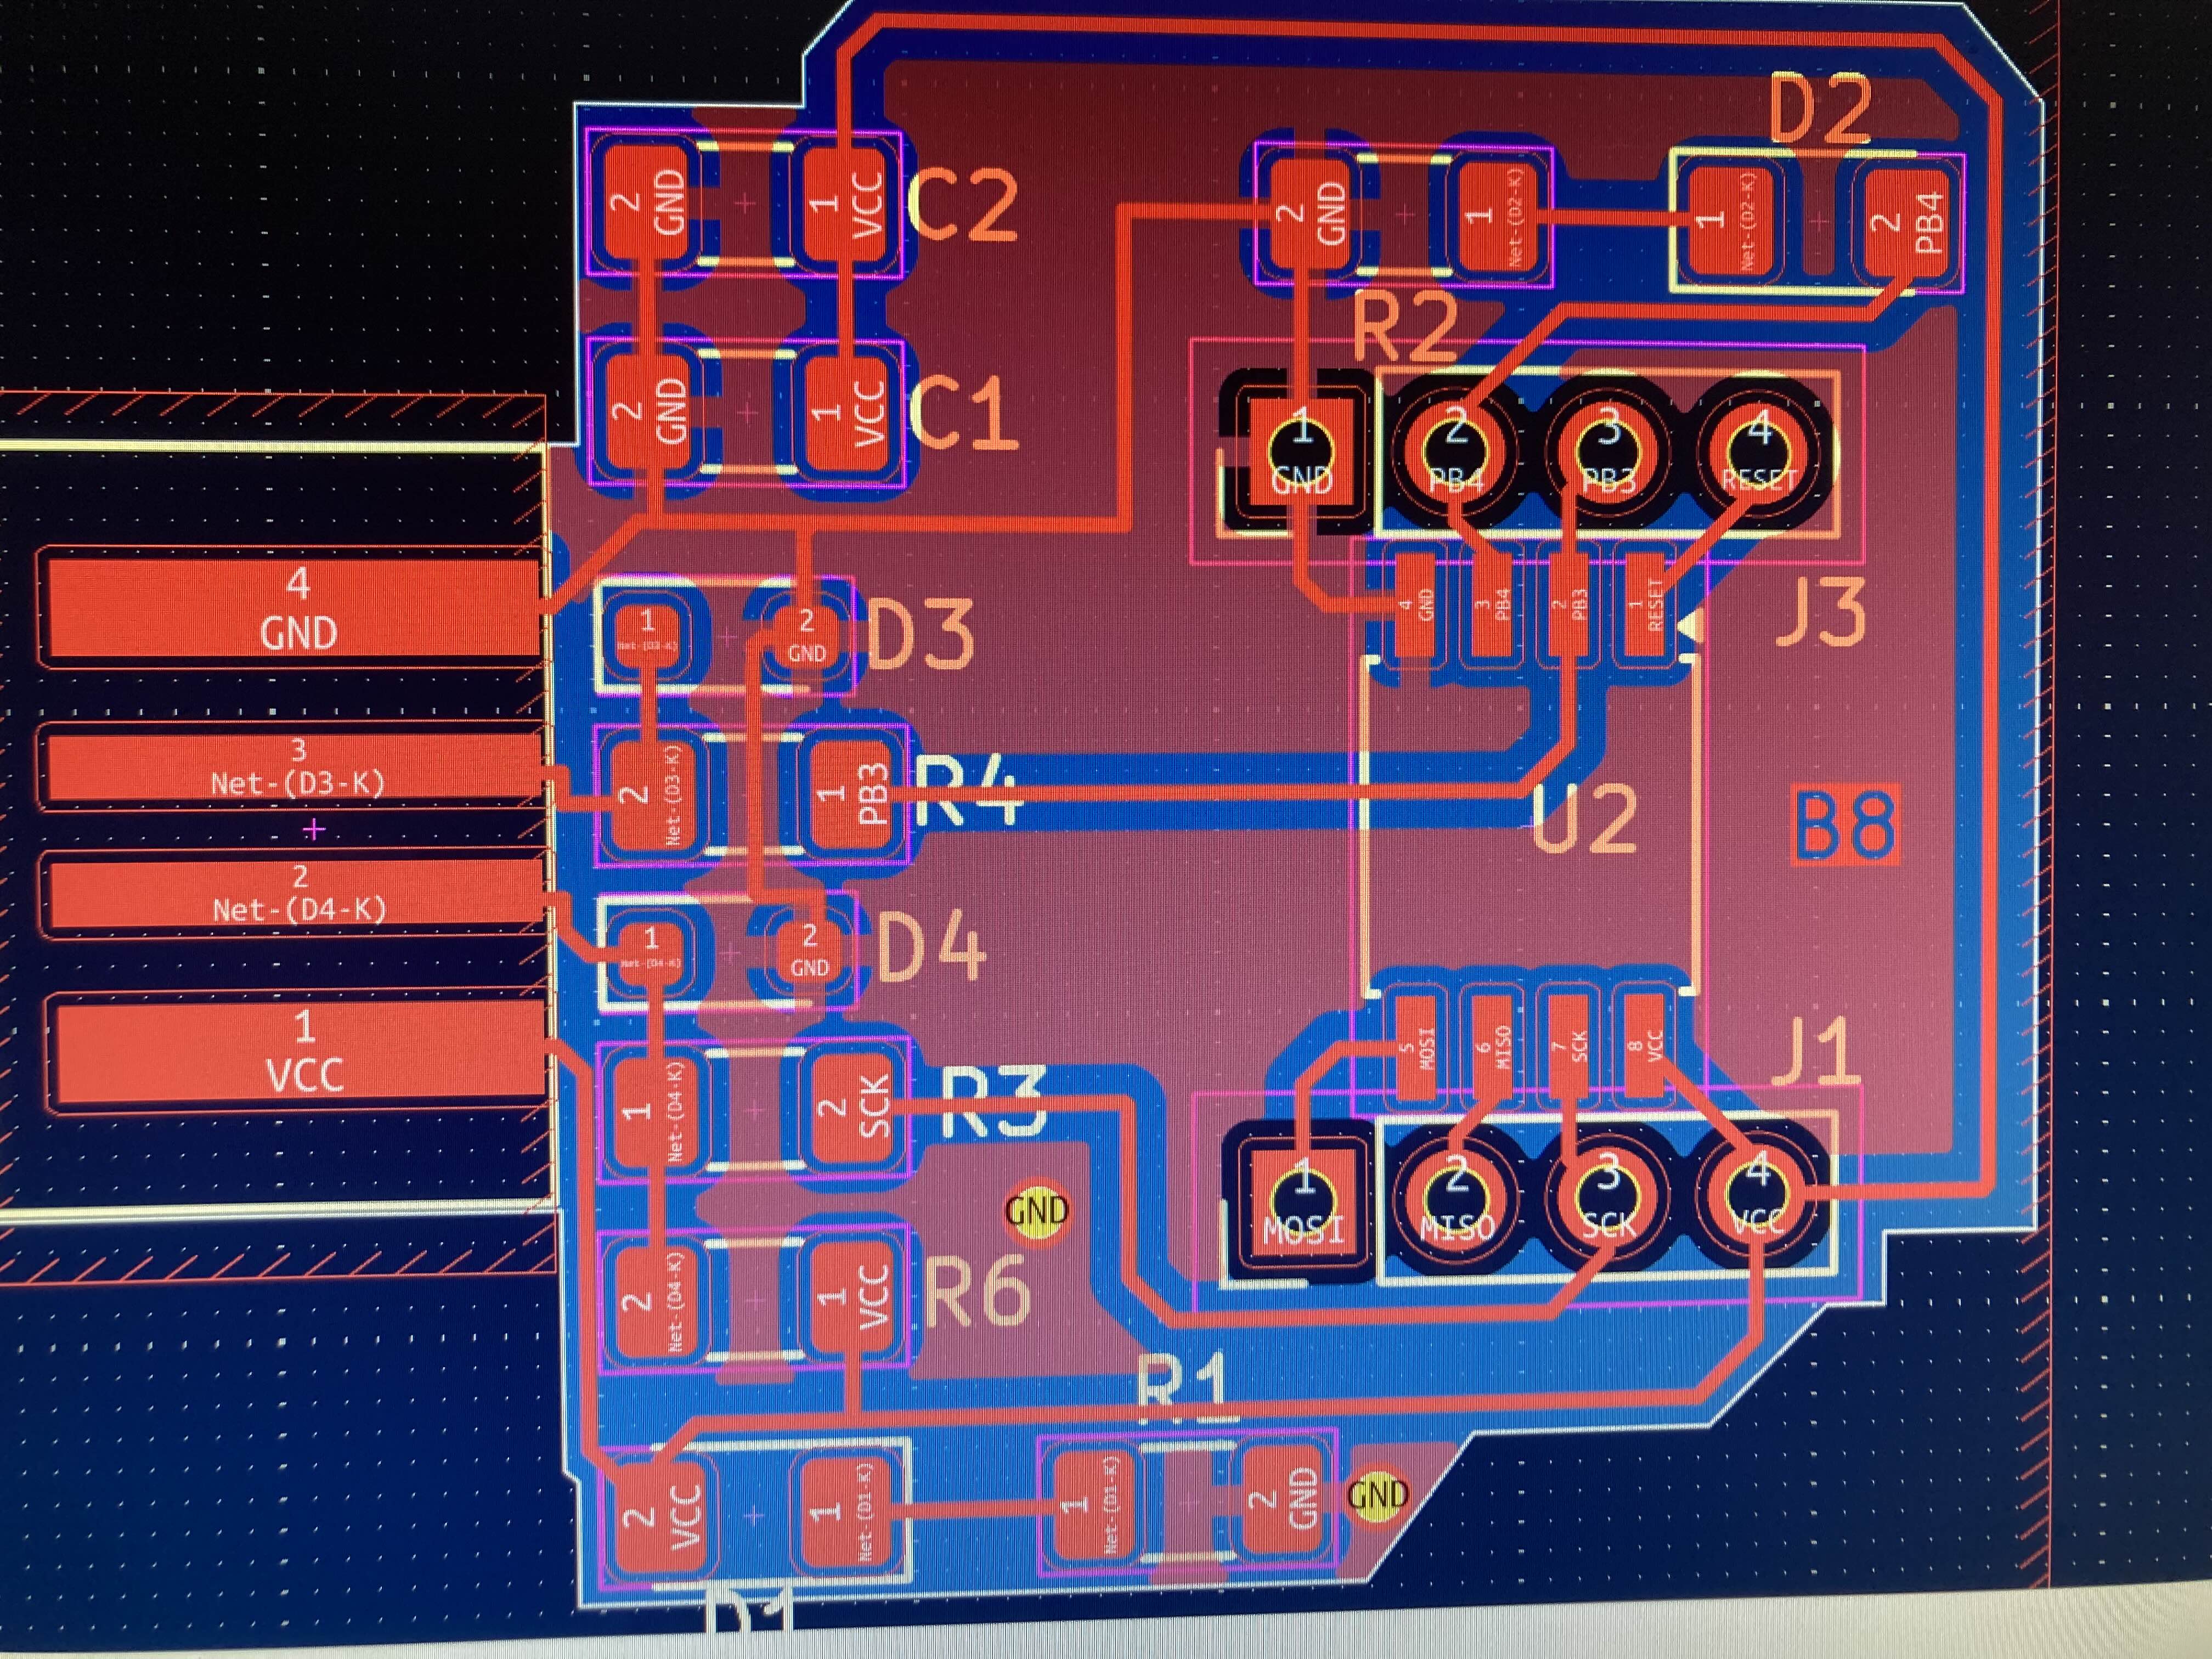Select the PB4 pad of diode D2
Screen dimensions: 2212x1659
[x=1906, y=222]
